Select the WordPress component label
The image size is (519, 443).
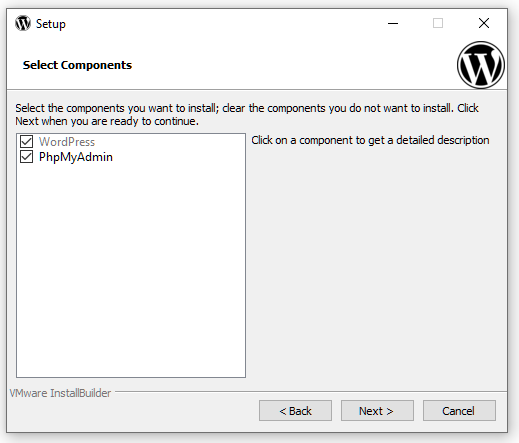(67, 142)
